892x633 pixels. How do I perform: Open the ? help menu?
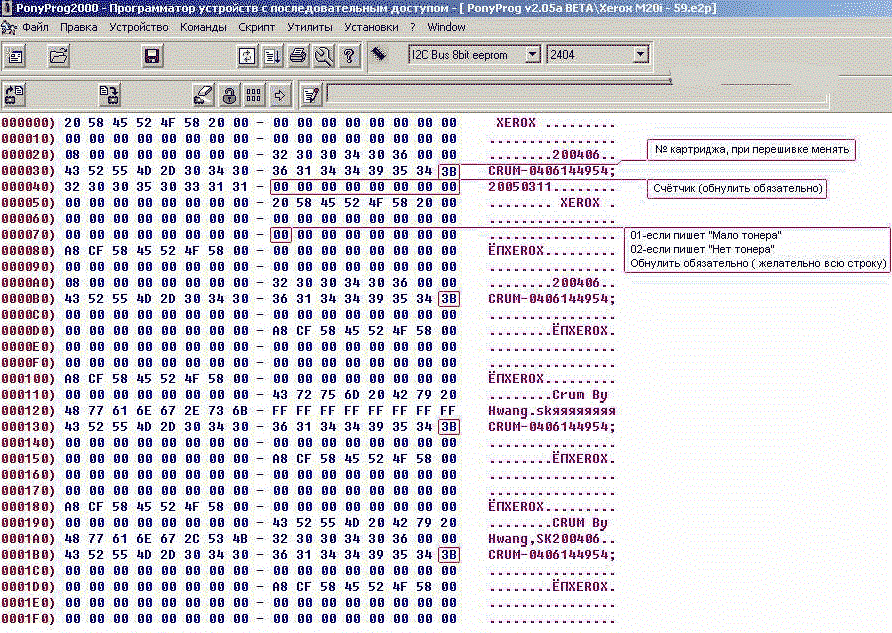coord(412,27)
